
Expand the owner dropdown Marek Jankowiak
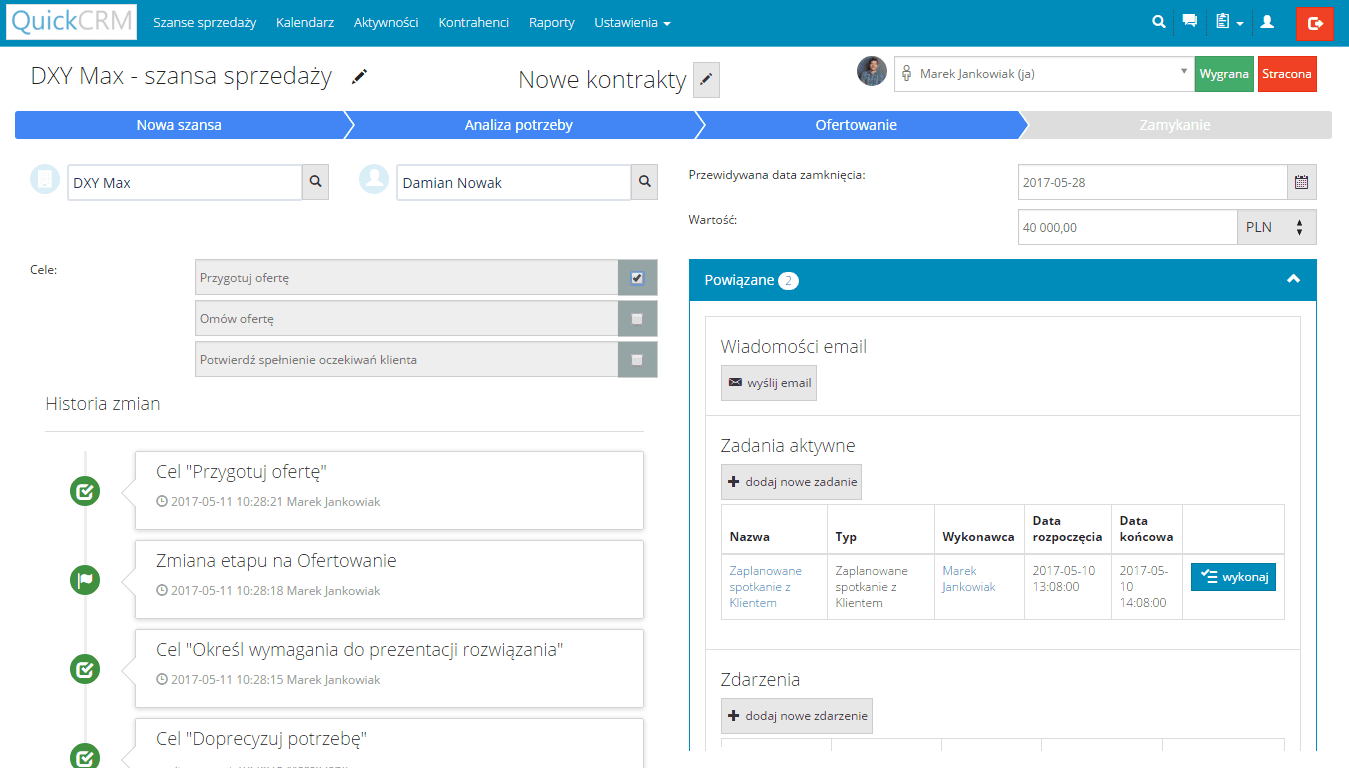tap(1043, 73)
